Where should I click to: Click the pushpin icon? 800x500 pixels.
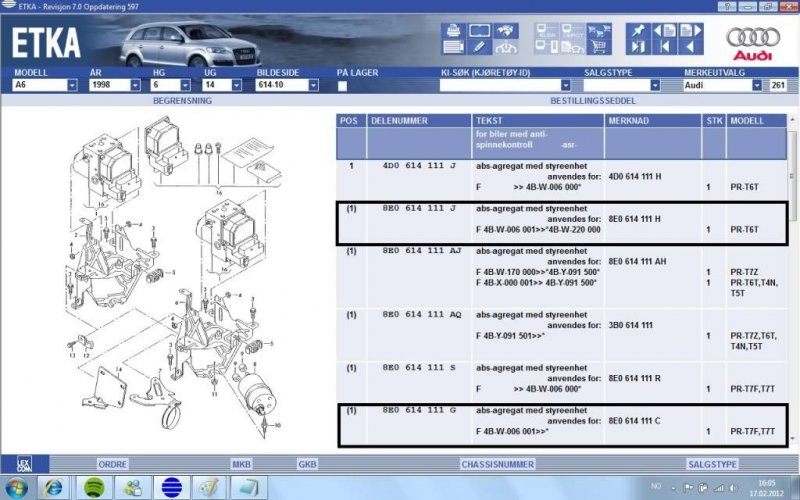point(636,31)
